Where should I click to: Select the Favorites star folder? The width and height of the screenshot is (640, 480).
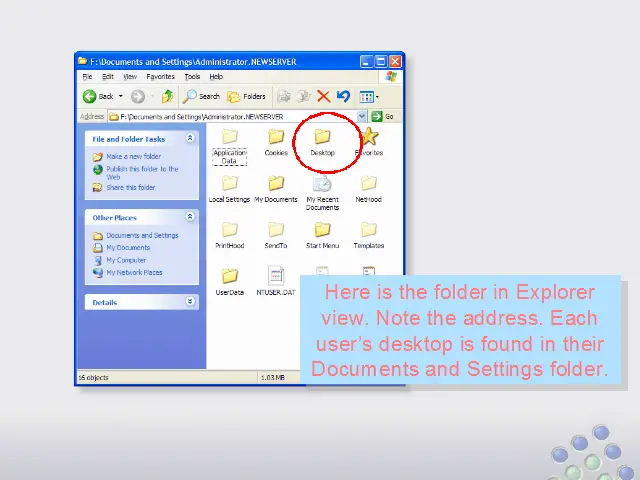click(x=369, y=141)
